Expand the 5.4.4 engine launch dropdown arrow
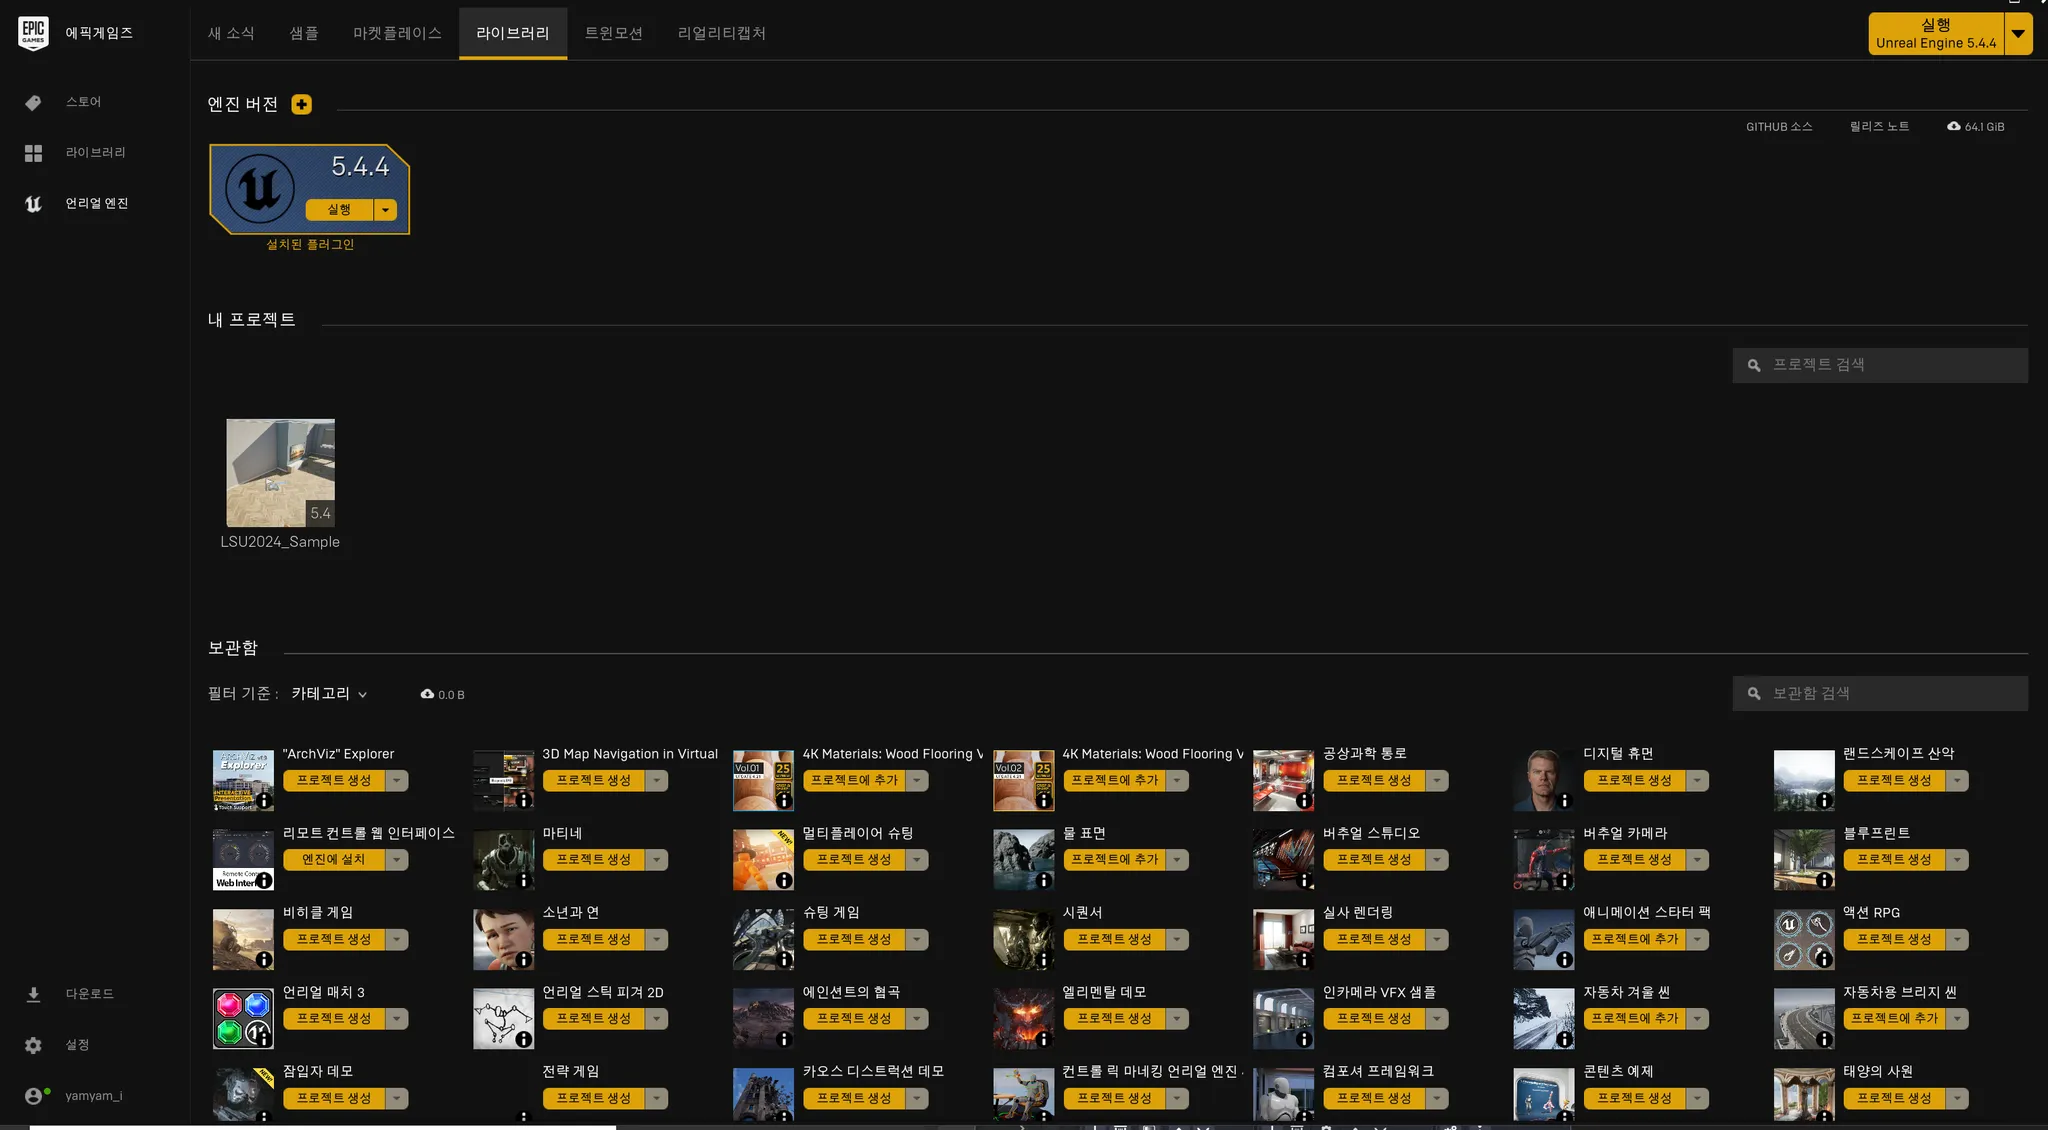The width and height of the screenshot is (2048, 1130). (x=385, y=210)
